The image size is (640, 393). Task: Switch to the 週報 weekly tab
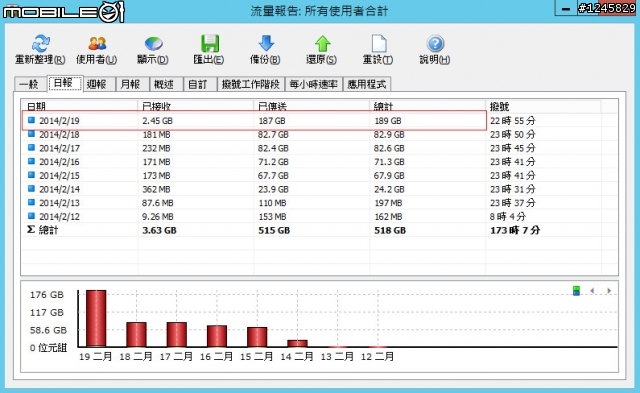(98, 84)
